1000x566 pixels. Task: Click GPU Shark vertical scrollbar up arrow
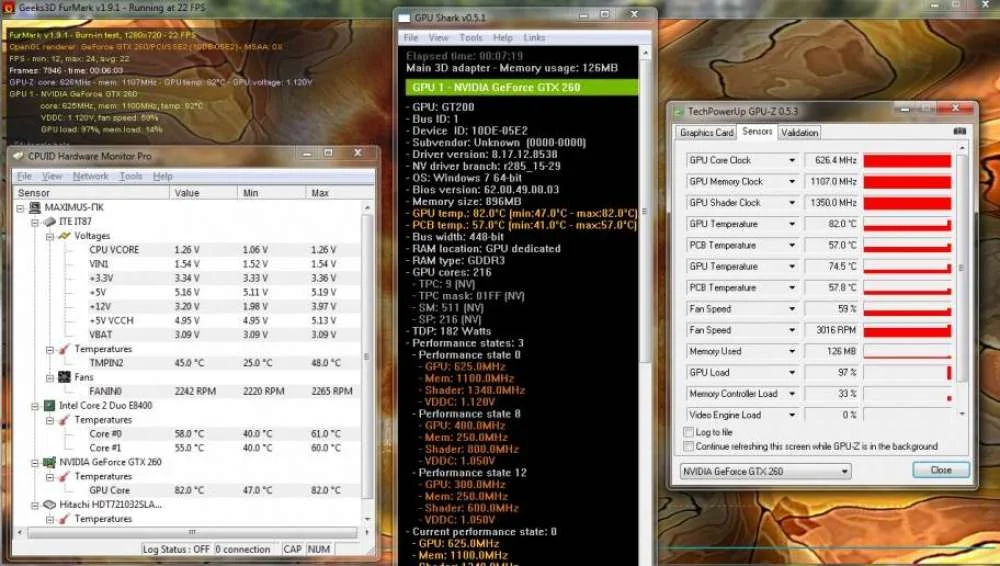tap(645, 53)
